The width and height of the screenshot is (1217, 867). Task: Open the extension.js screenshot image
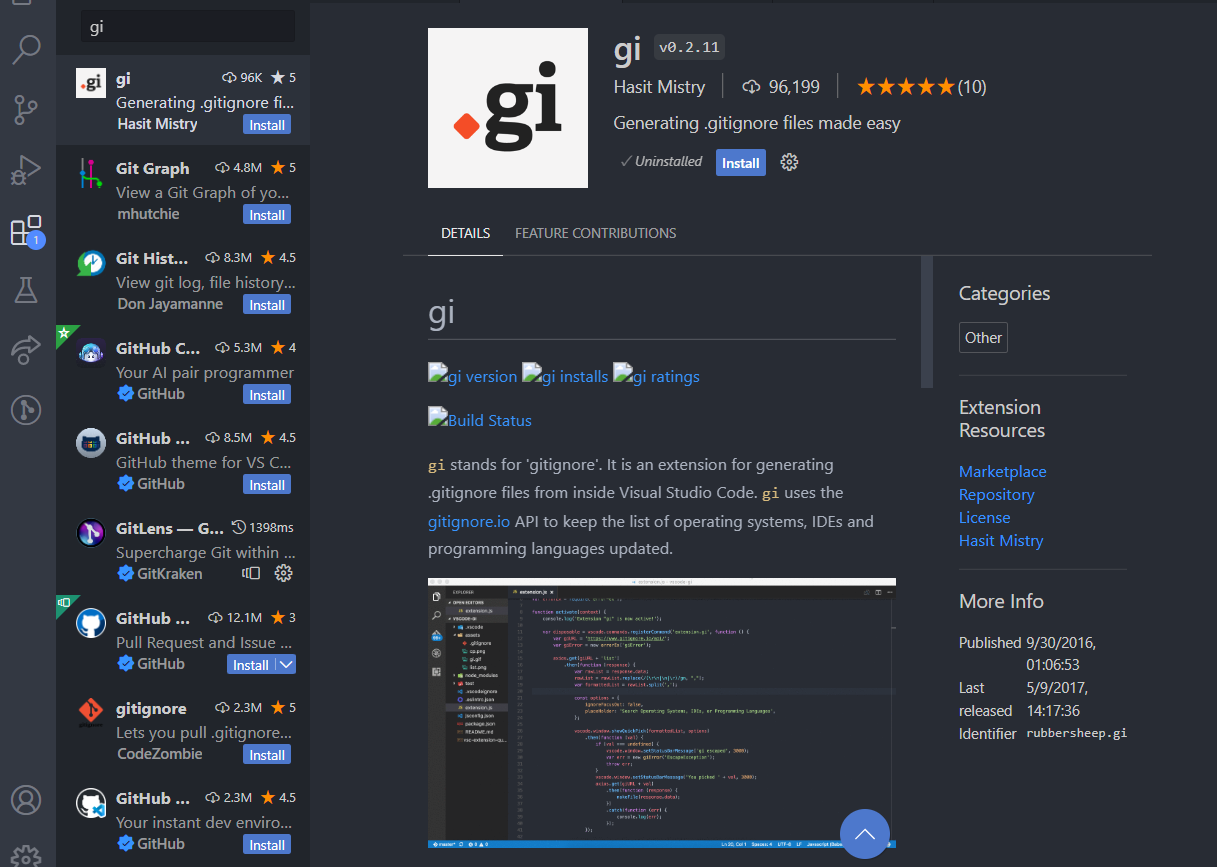[x=662, y=713]
